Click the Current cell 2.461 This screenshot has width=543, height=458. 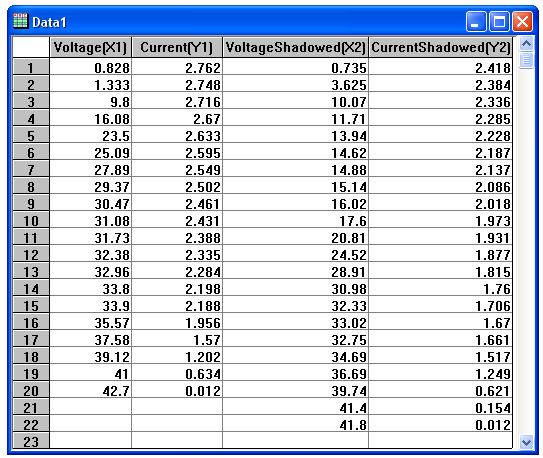tap(177, 203)
